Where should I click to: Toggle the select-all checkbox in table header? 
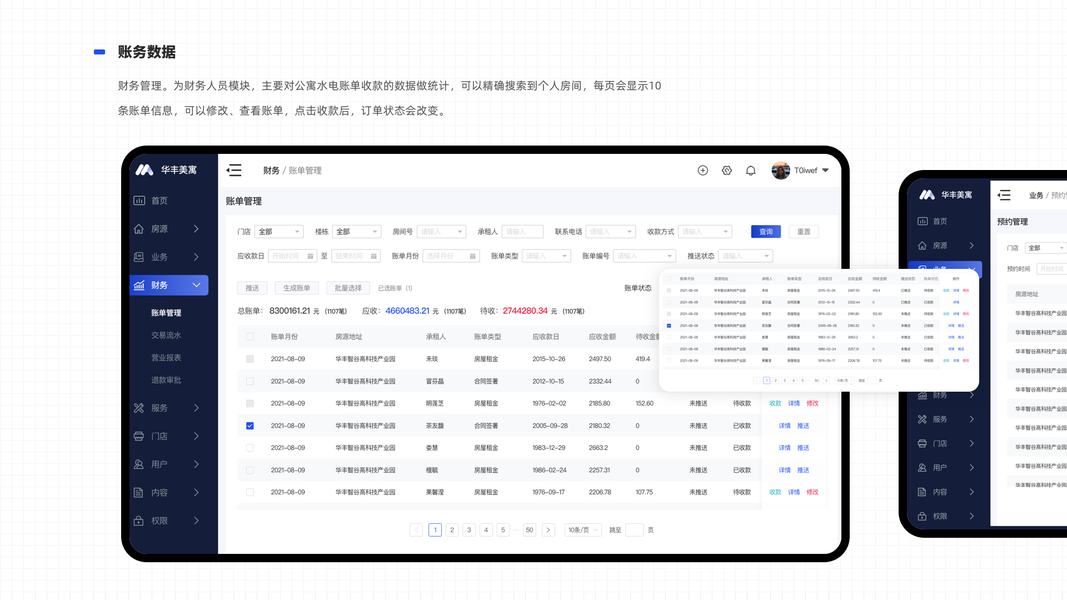250,337
